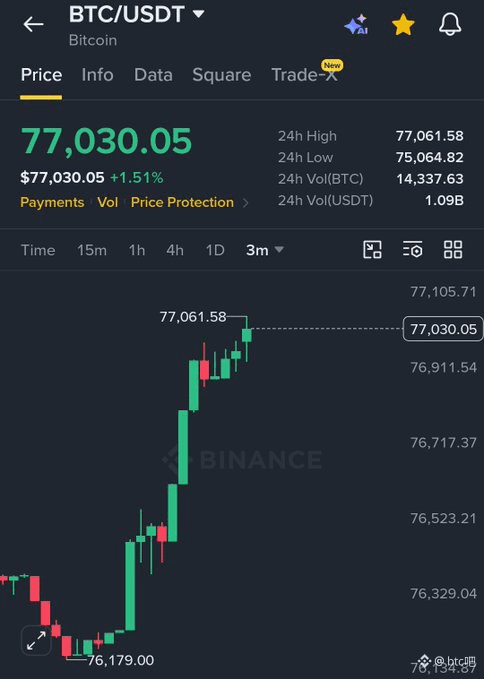Open the grid layout icon
The height and width of the screenshot is (679, 484).
point(453,249)
